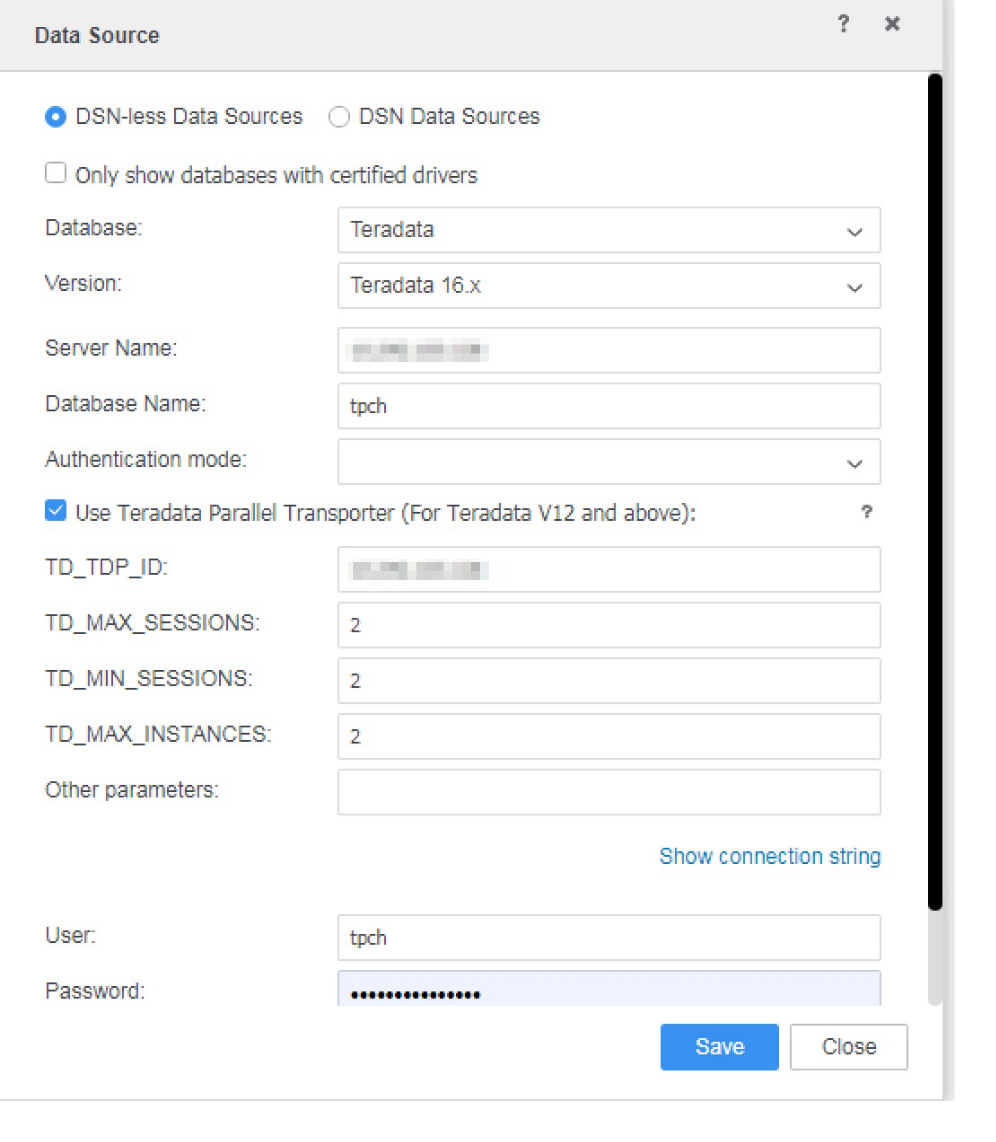Open help for Teradata Parallel Transporter option
The height and width of the screenshot is (1142, 996).
tap(866, 512)
